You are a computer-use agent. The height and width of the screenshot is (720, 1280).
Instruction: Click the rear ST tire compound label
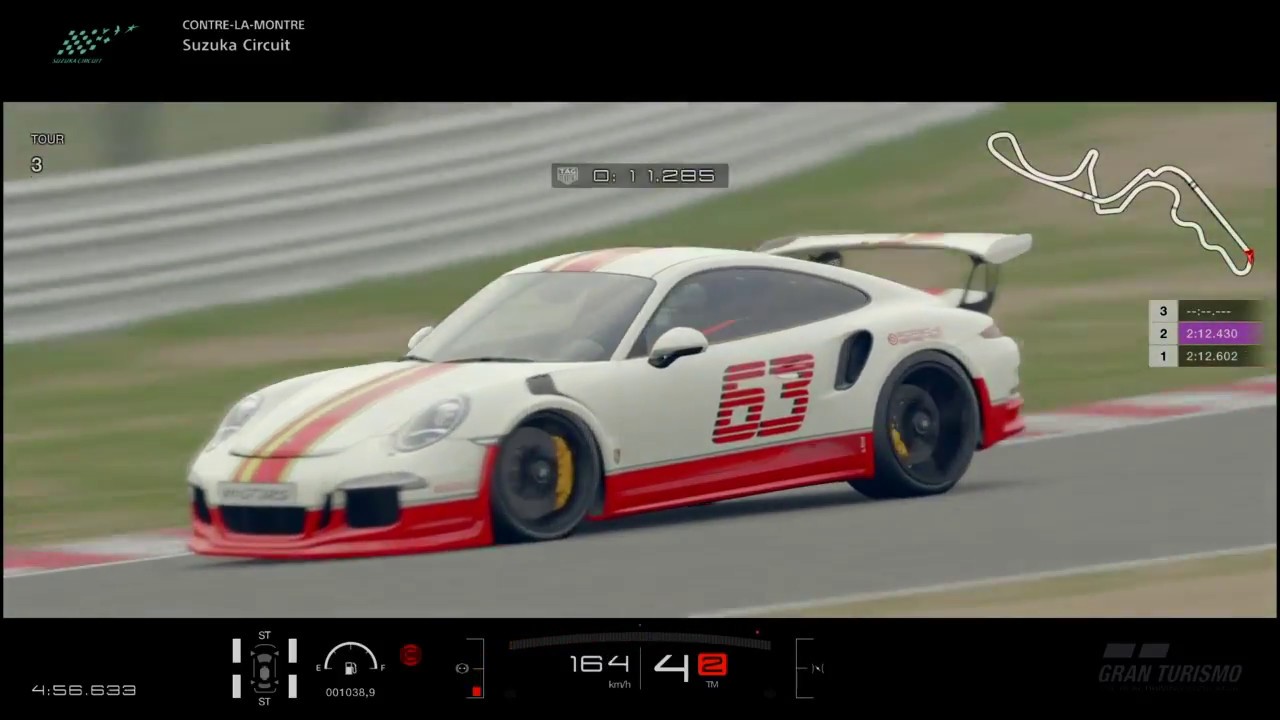point(264,702)
